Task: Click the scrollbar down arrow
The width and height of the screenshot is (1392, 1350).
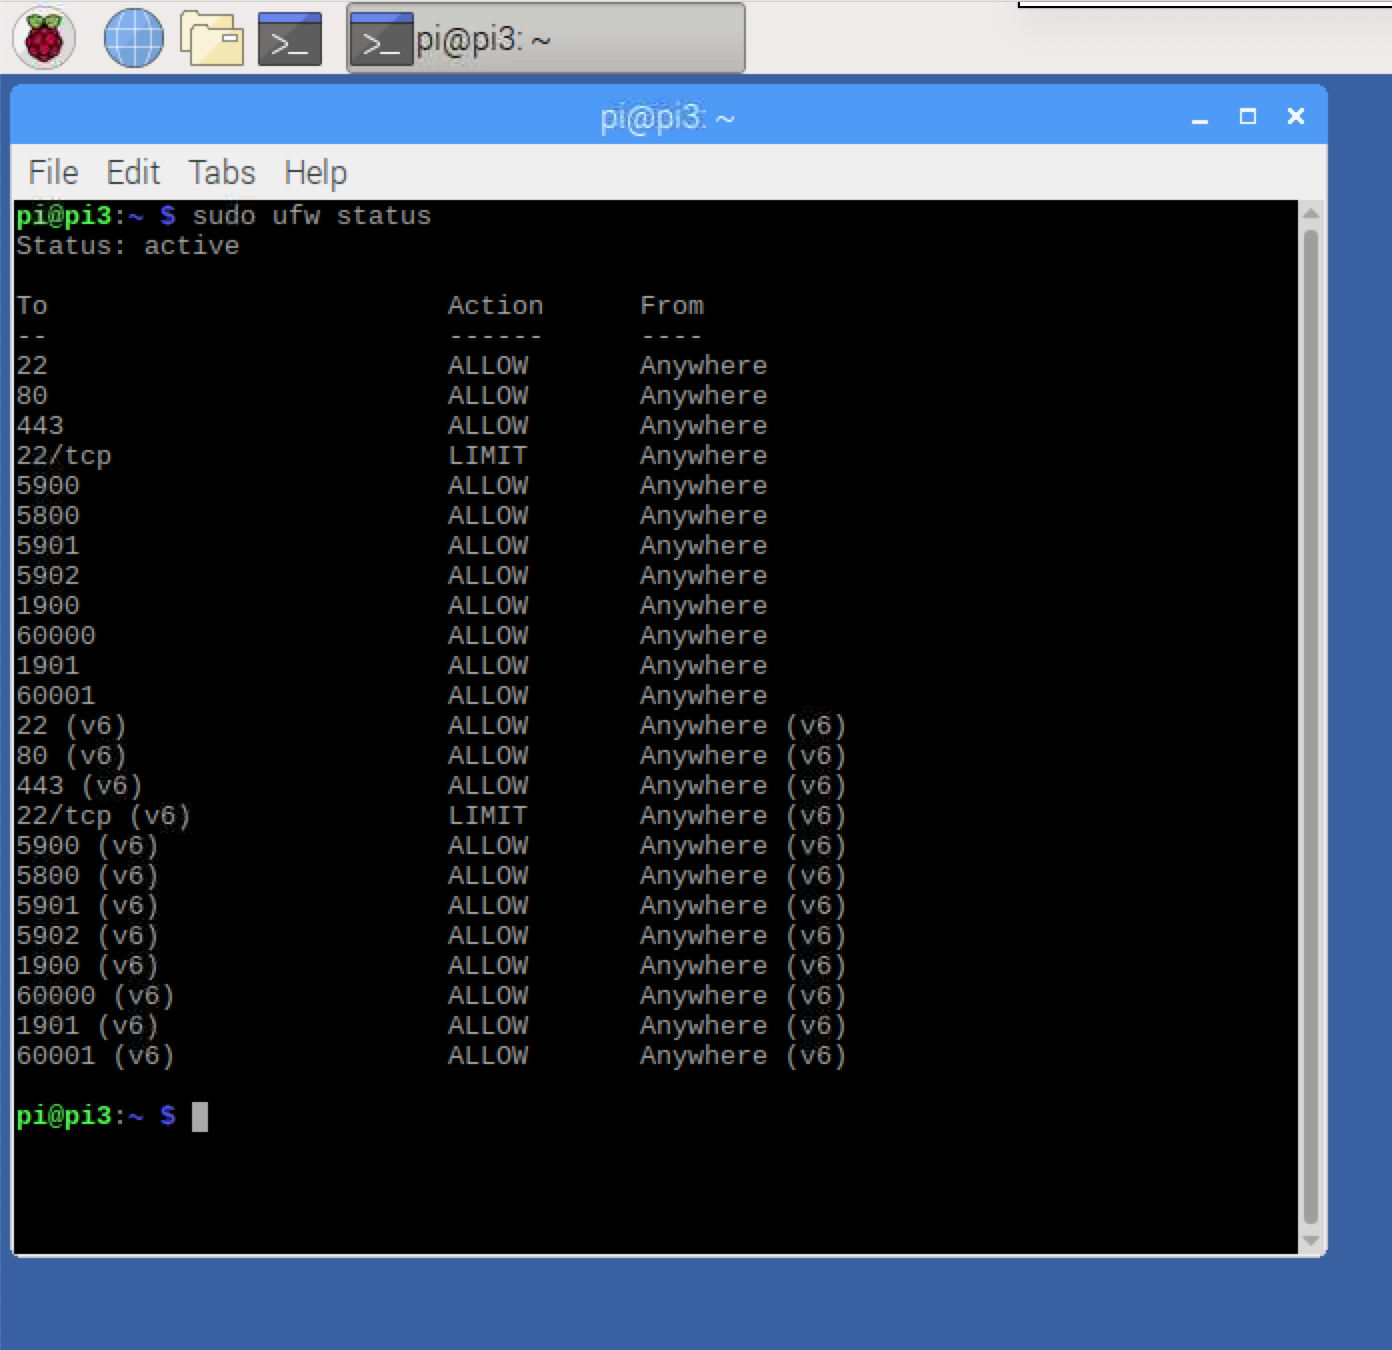Action: (1311, 1241)
